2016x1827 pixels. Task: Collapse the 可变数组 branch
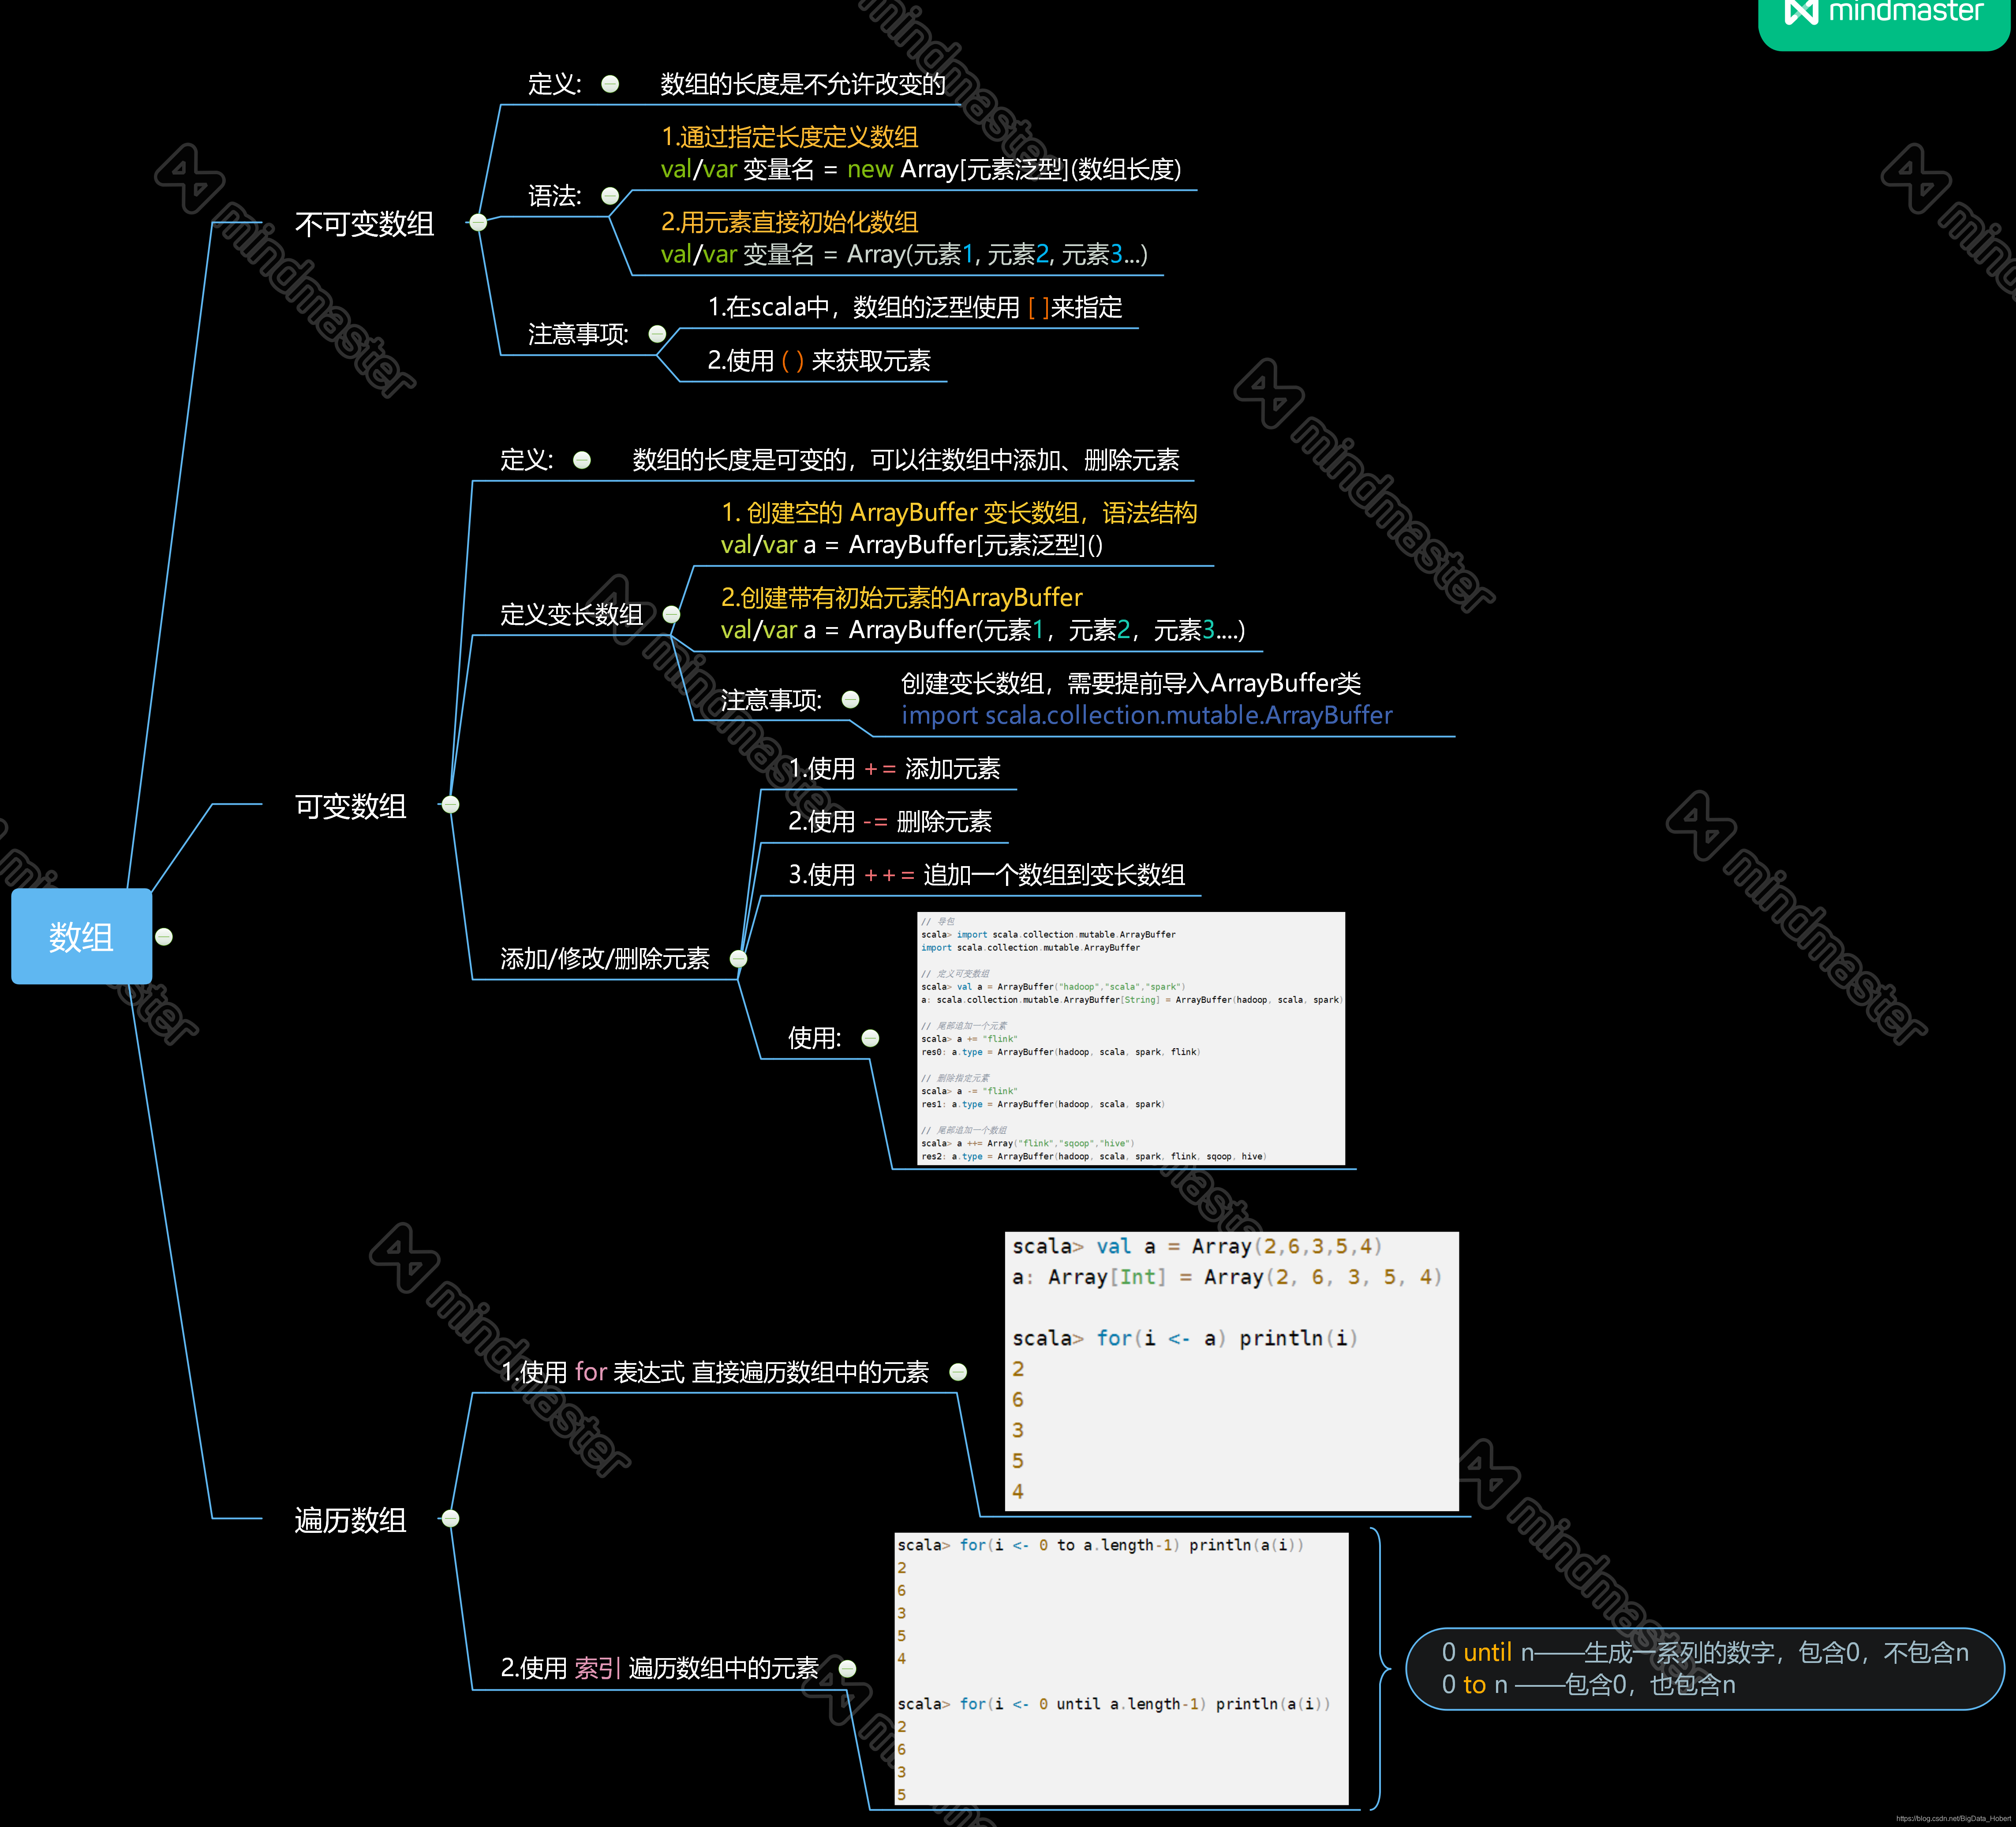coord(450,804)
